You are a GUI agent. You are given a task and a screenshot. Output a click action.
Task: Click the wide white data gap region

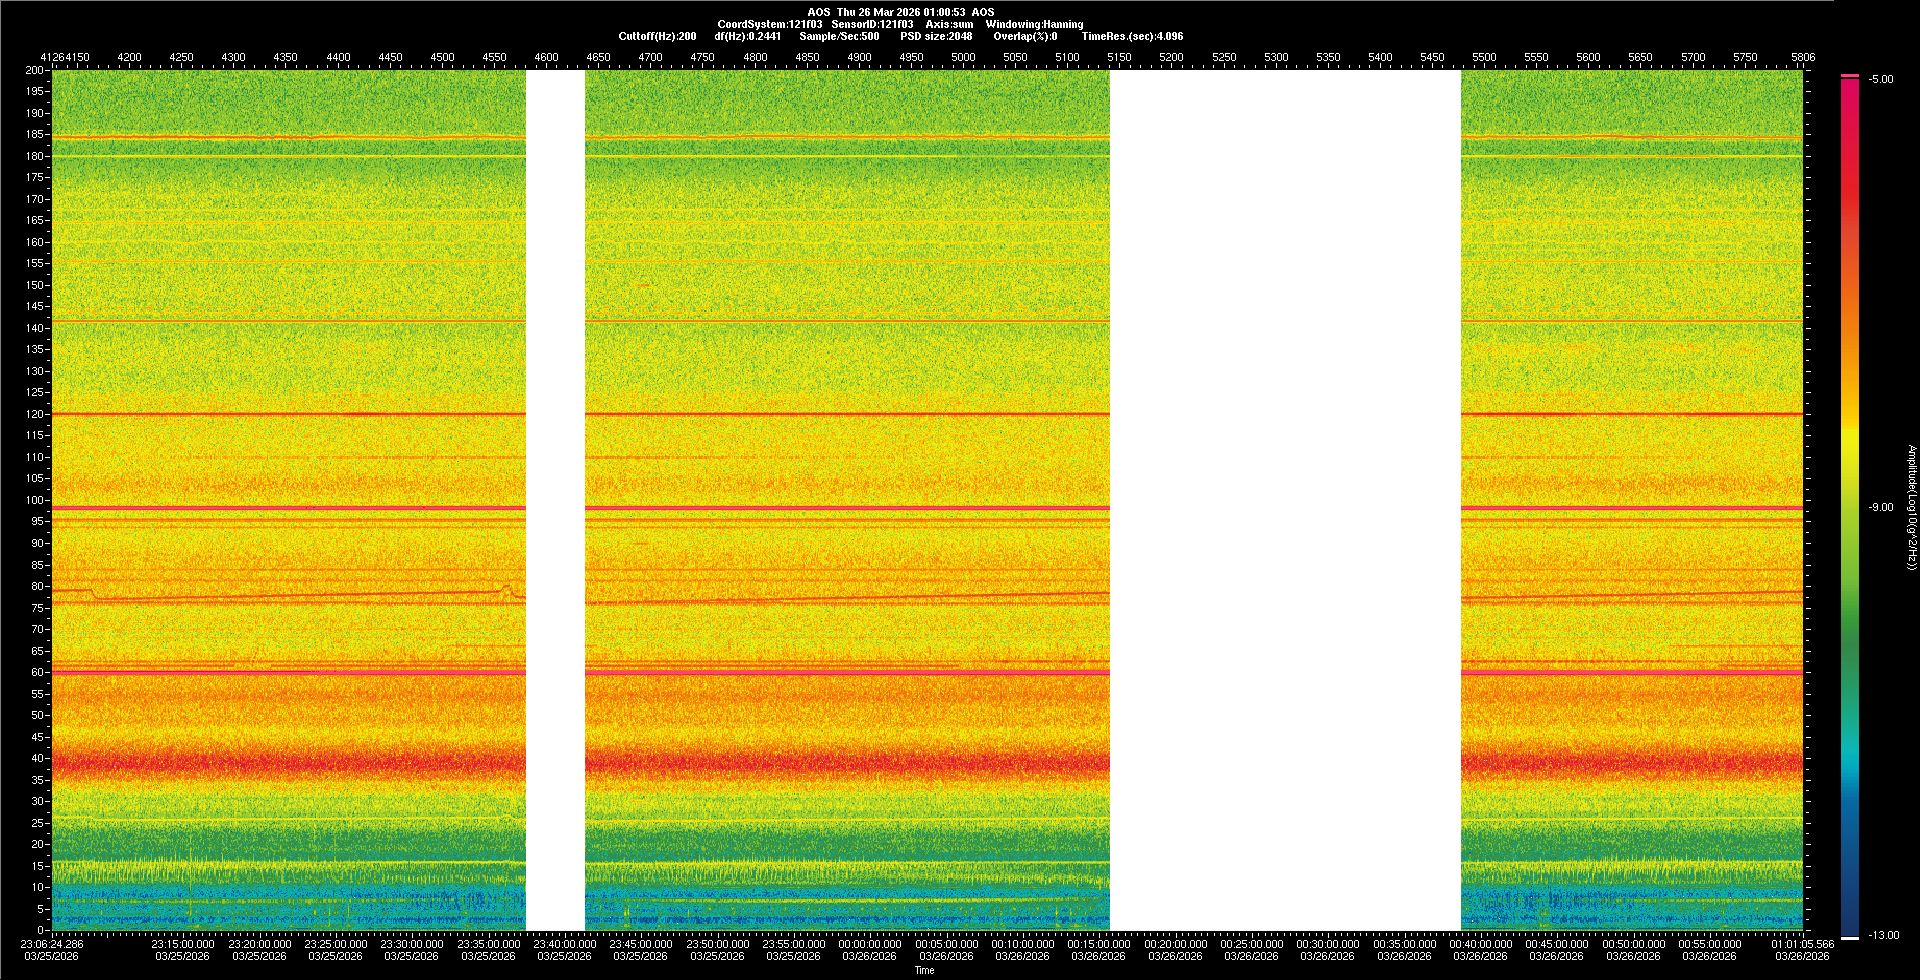(x=1285, y=500)
